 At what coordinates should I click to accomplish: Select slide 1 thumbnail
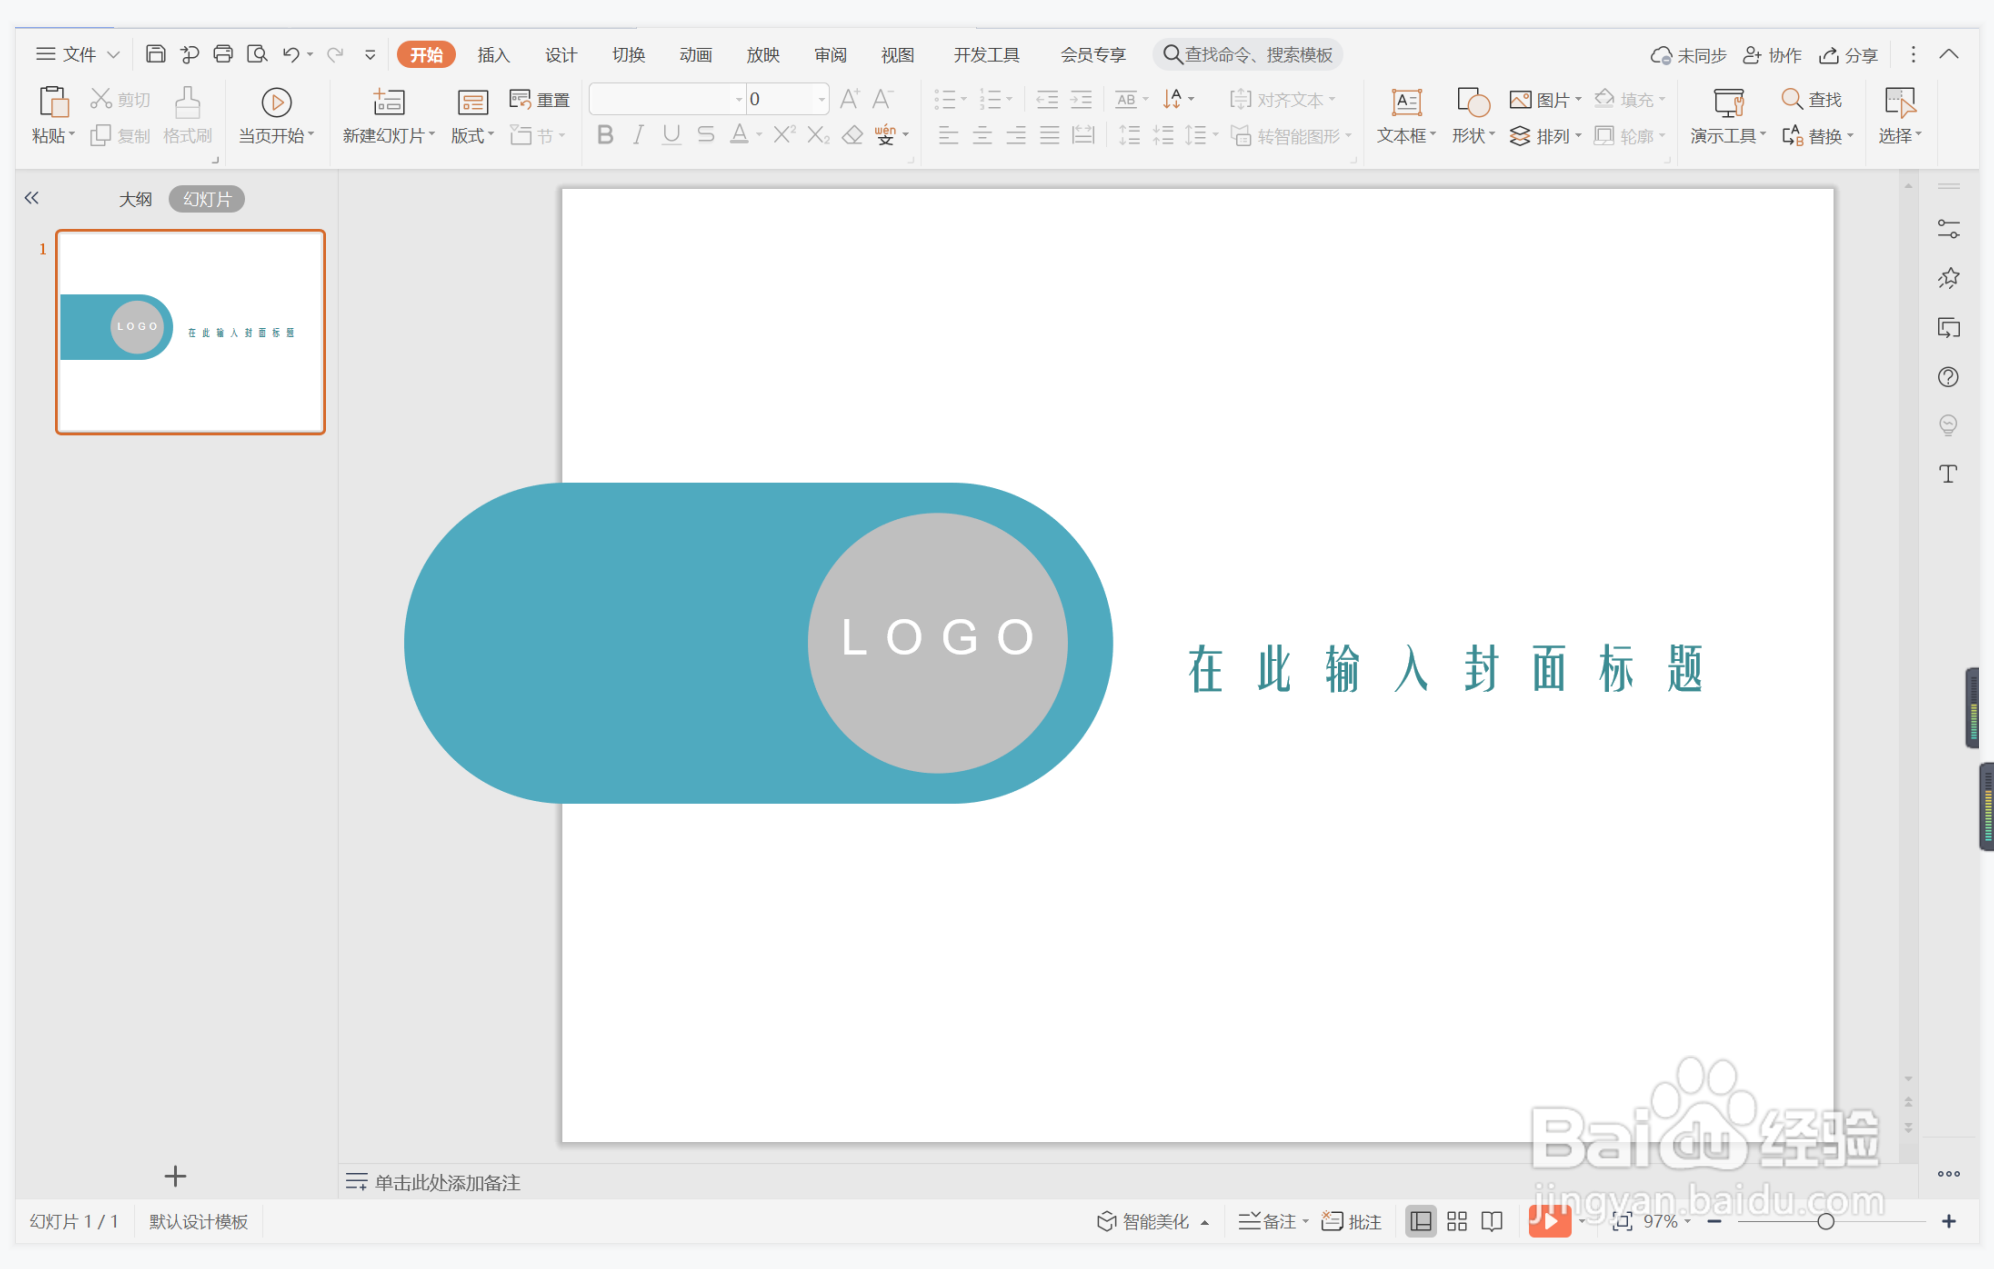(190, 332)
